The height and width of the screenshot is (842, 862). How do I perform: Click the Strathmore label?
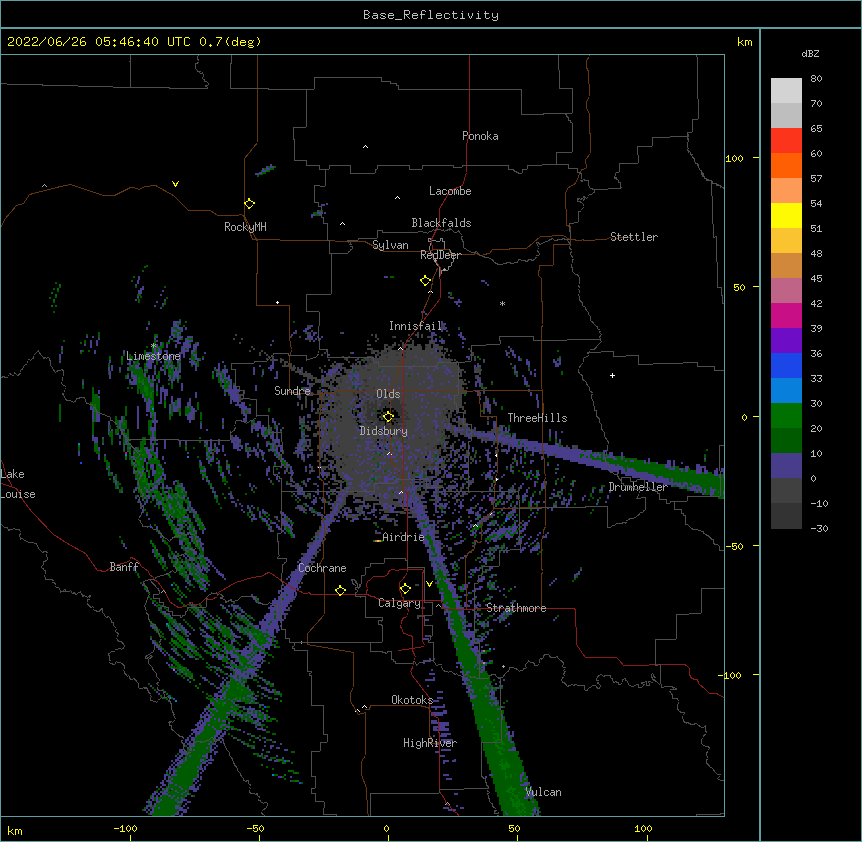pos(516,608)
